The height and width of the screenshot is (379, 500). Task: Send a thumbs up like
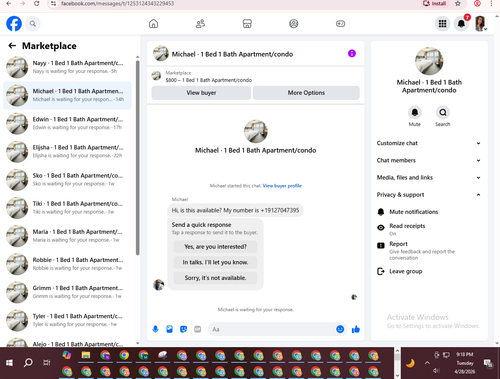click(356, 329)
